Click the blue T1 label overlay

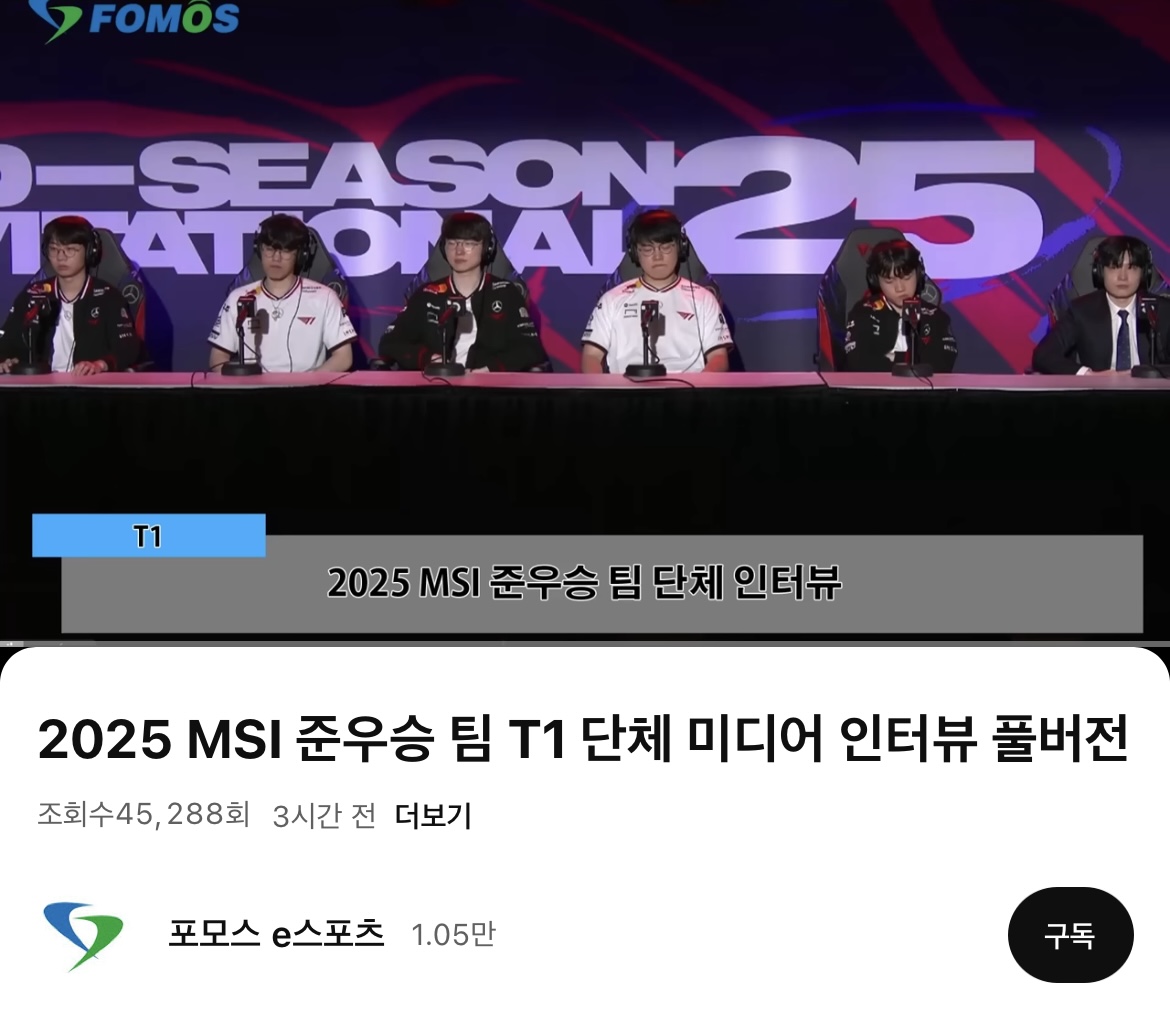pyautogui.click(x=148, y=536)
